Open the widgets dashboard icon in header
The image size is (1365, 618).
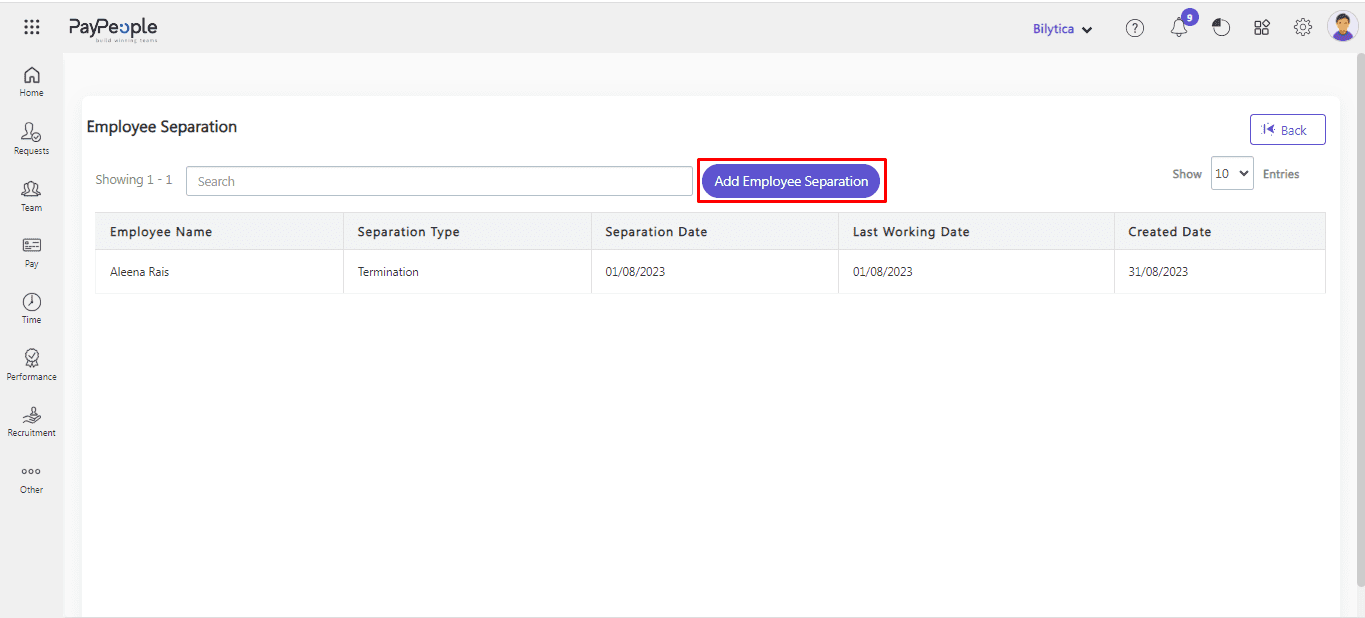[x=1262, y=28]
